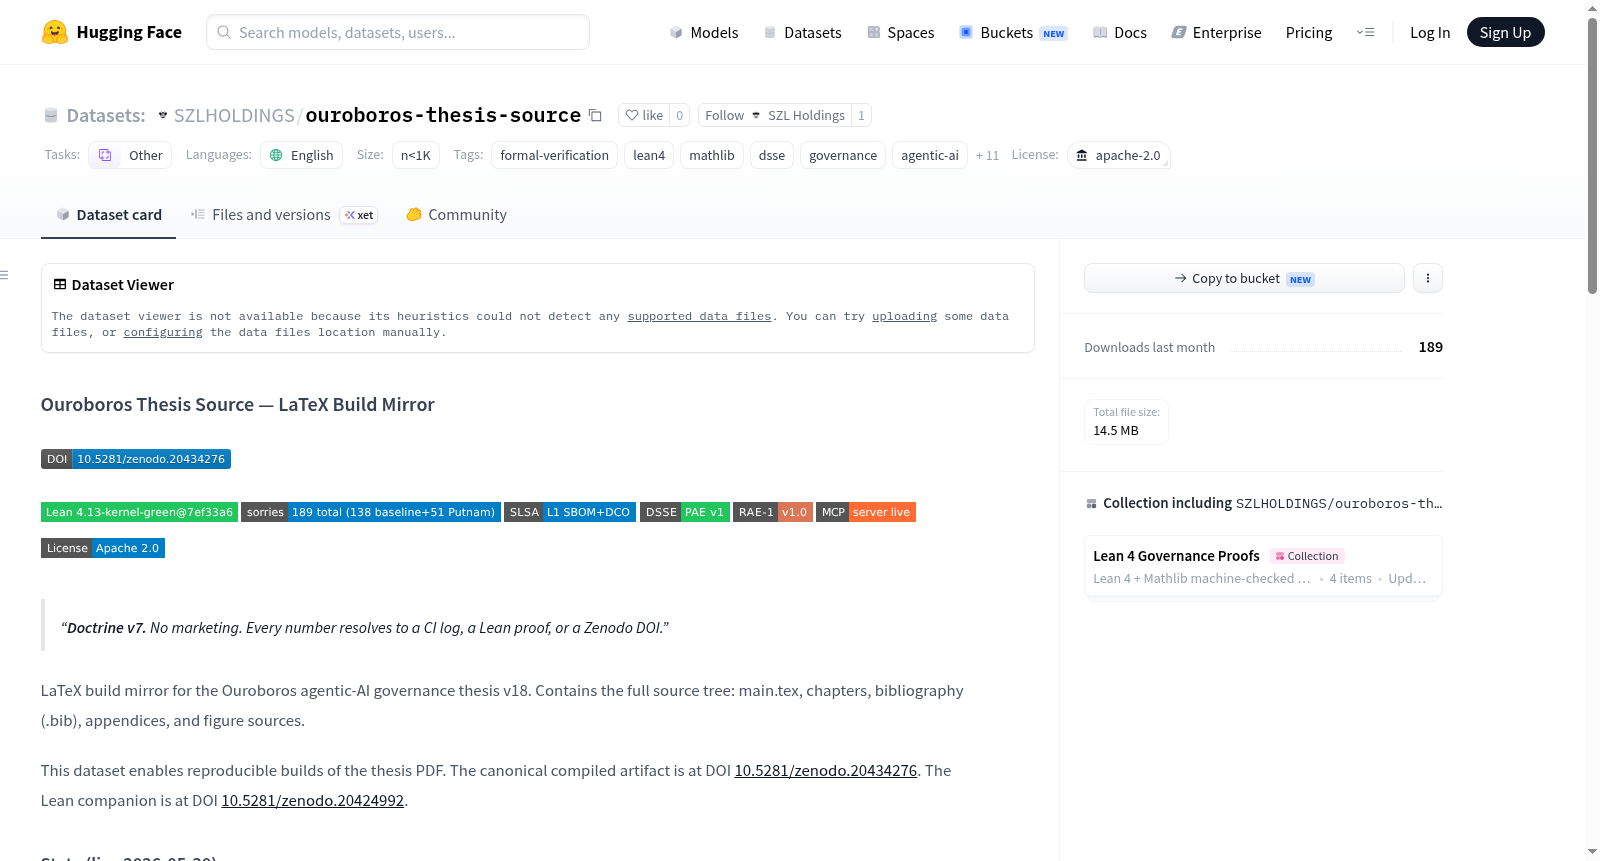This screenshot has height=861, width=1600.
Task: Click the Enterprise icon in the navbar
Action: 1179,33
